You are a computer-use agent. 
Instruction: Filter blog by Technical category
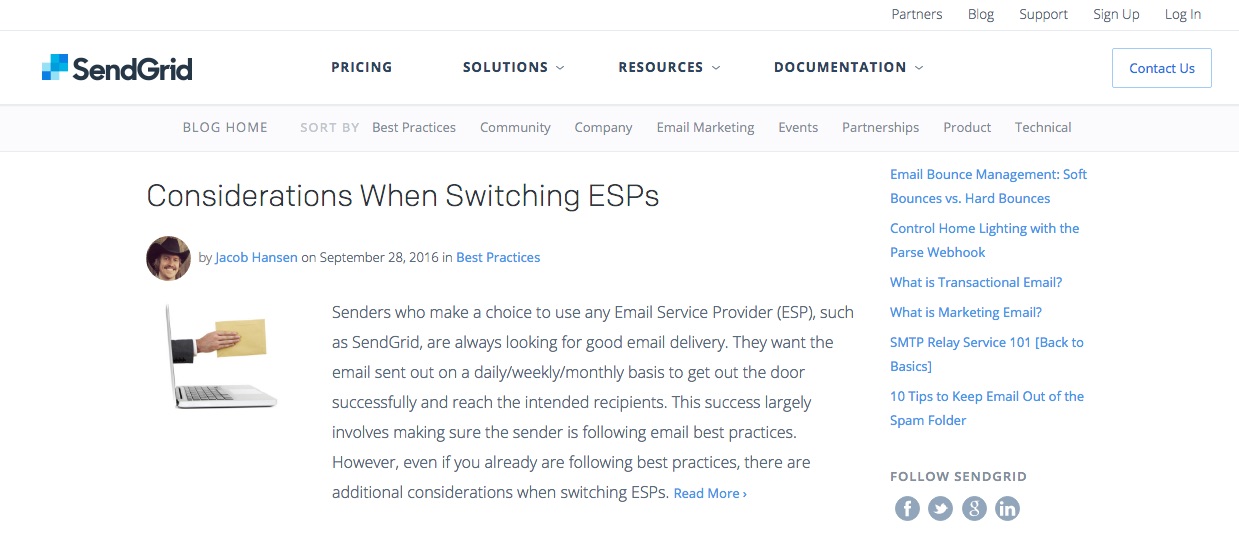click(1043, 128)
